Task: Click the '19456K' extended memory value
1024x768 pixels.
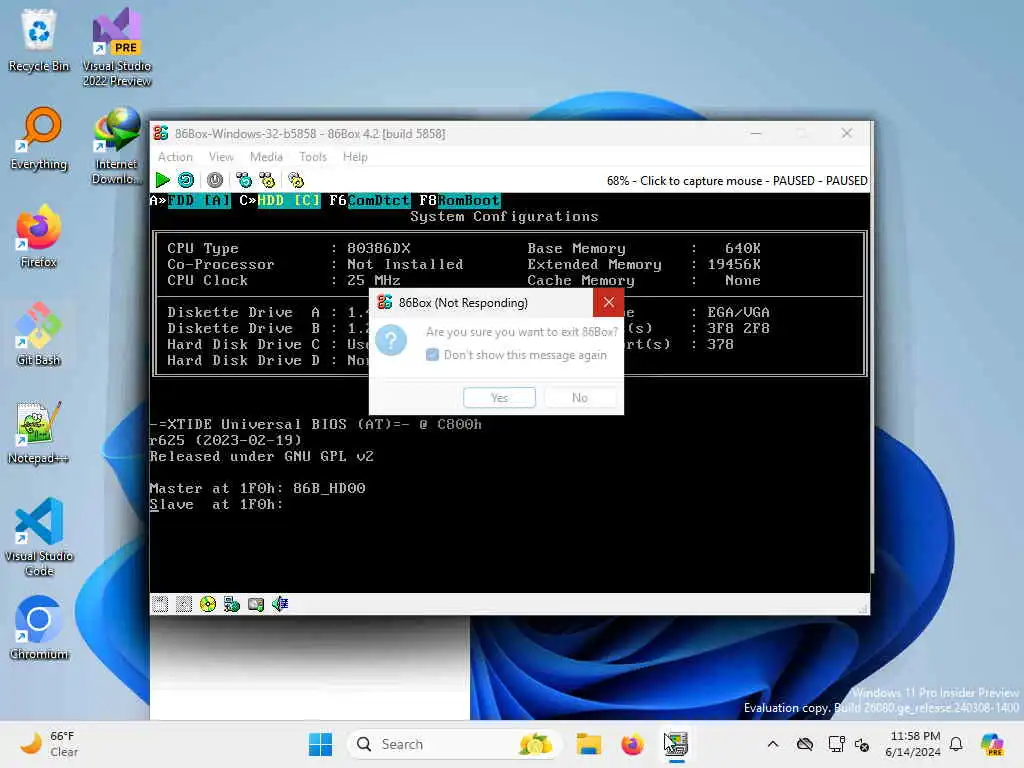Action: tap(734, 264)
